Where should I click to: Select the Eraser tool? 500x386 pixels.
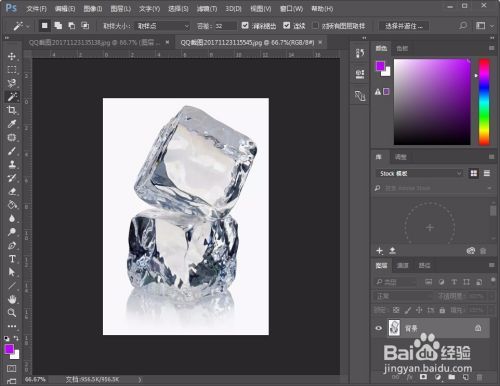(x=12, y=191)
